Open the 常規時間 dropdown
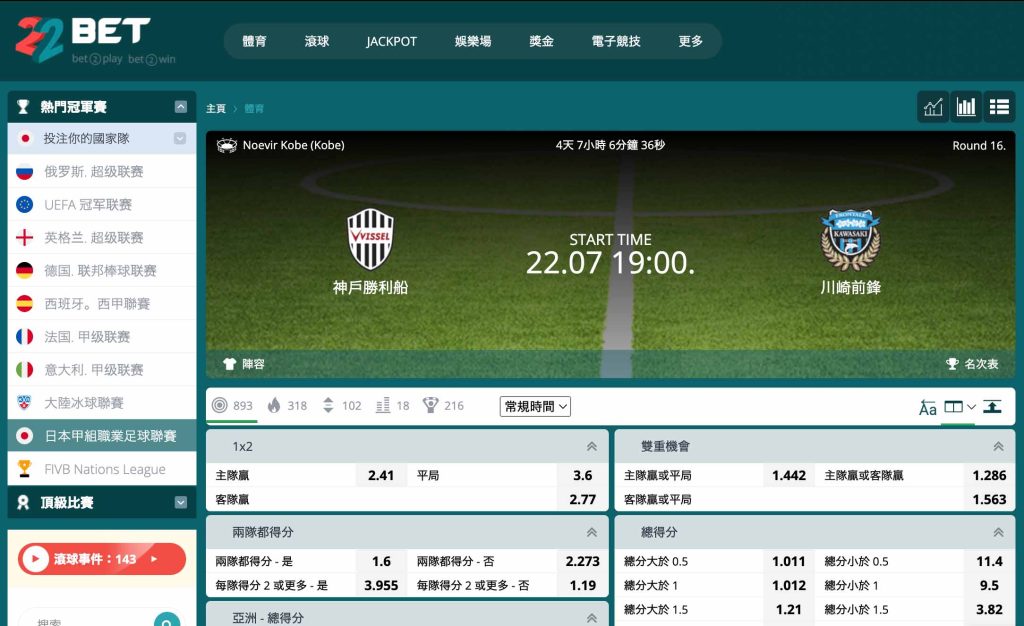 coord(536,406)
